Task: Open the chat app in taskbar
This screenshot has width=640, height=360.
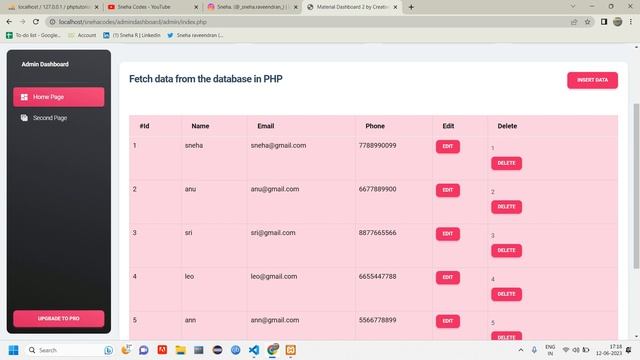Action: (x=144, y=350)
